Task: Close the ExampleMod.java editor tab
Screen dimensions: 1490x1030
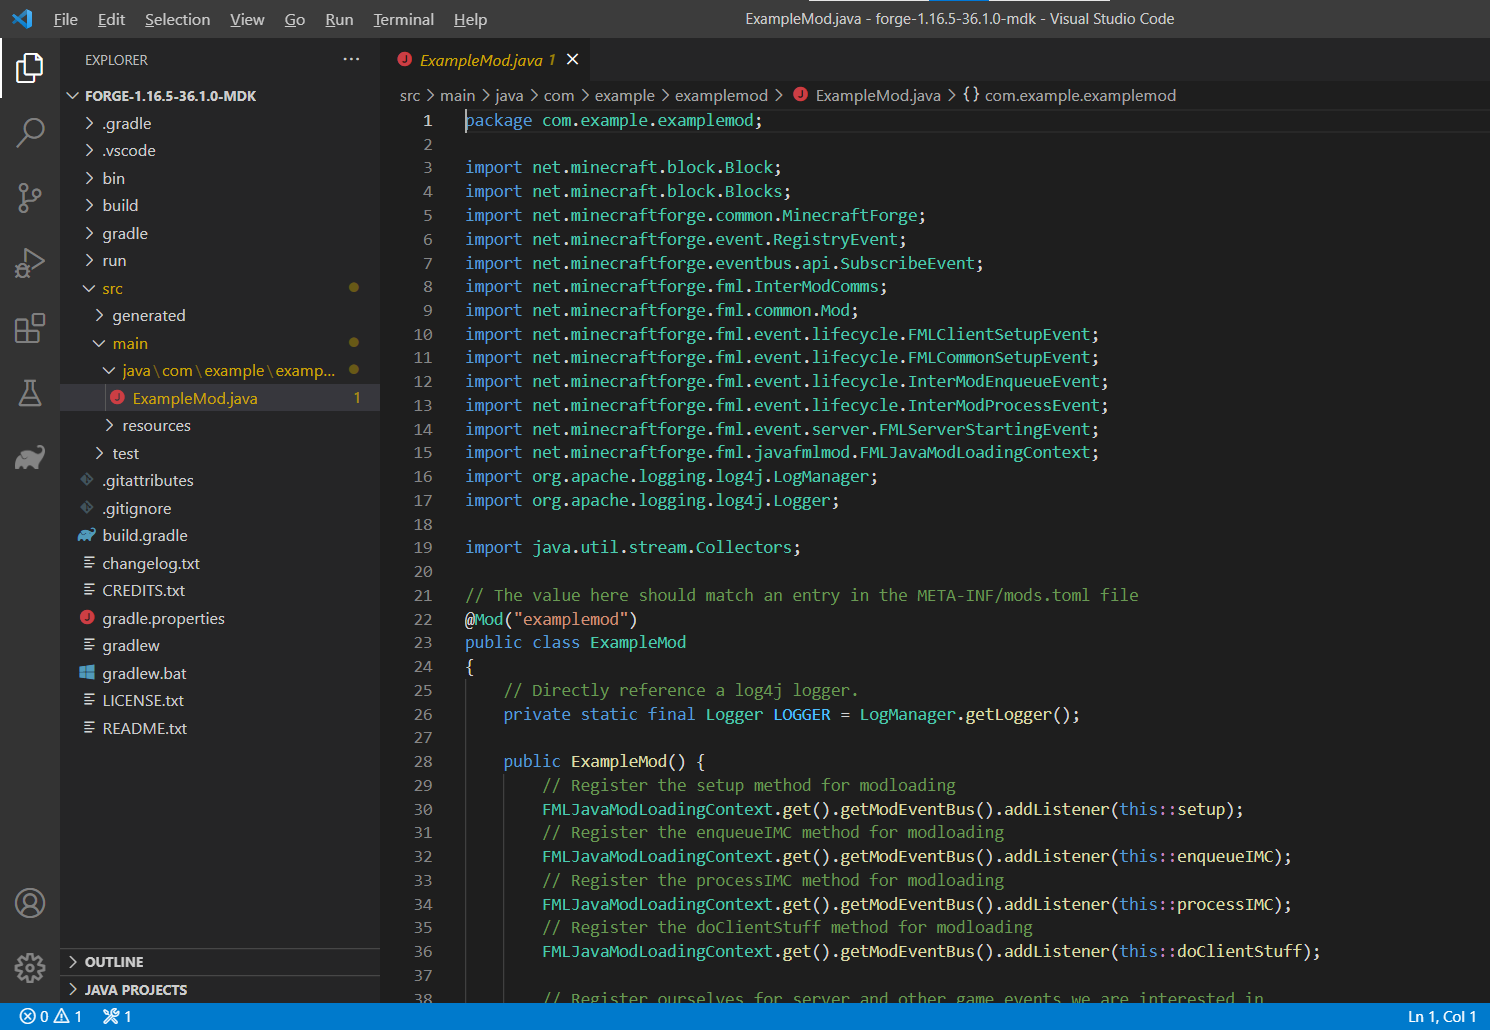Action: pyautogui.click(x=572, y=60)
